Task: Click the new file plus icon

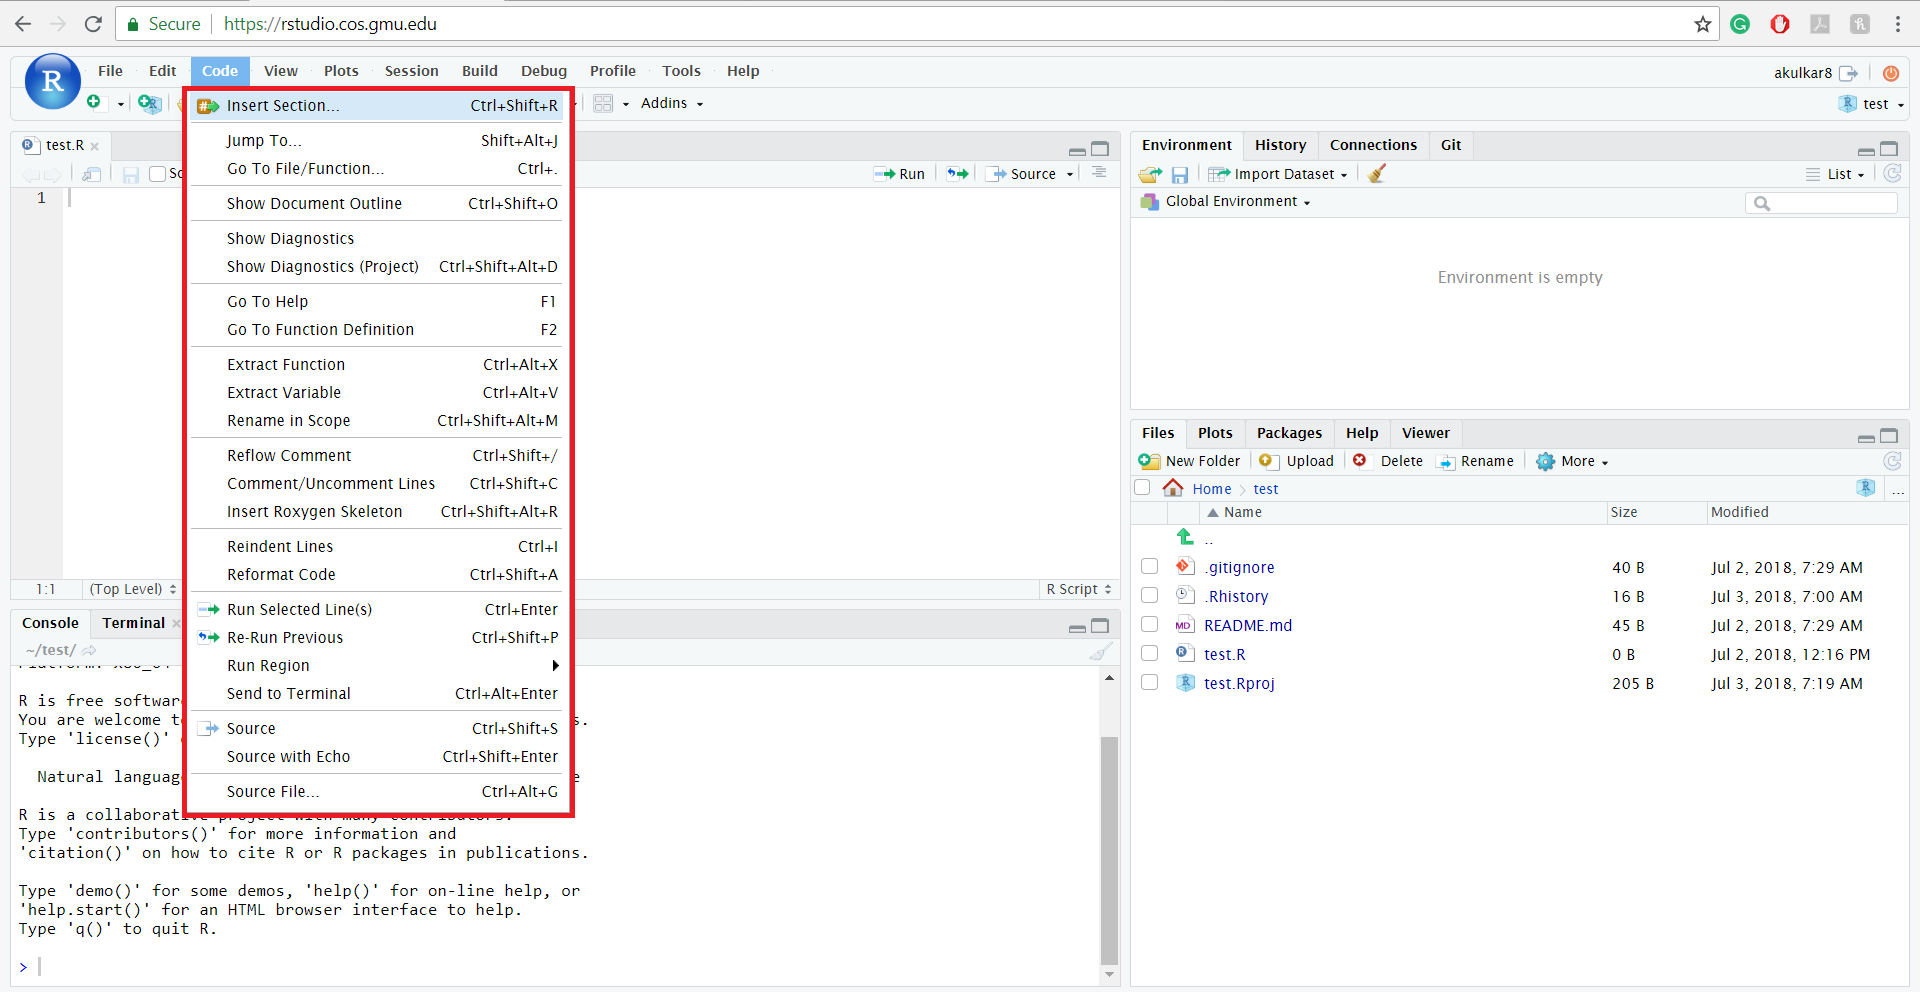Action: [x=93, y=102]
